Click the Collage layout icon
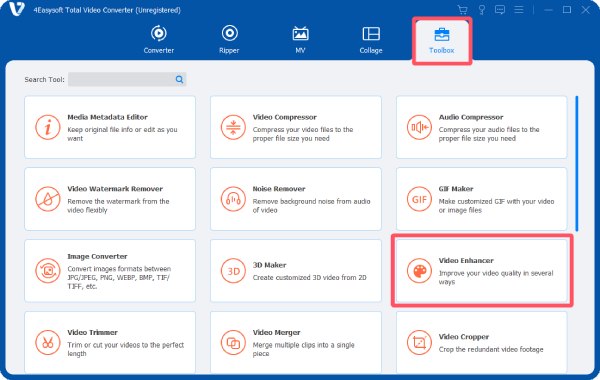 click(x=371, y=34)
